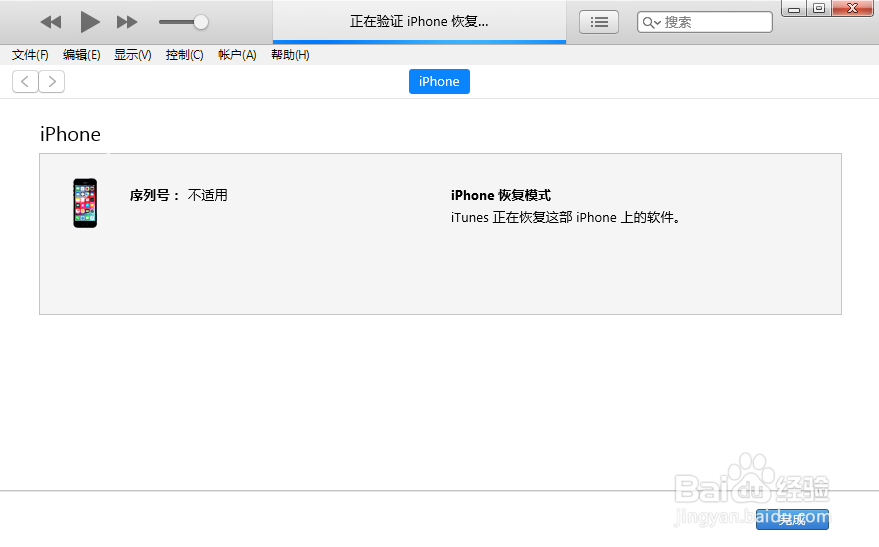Open the 控制(C) menu
The width and height of the screenshot is (879, 547).
[184, 55]
